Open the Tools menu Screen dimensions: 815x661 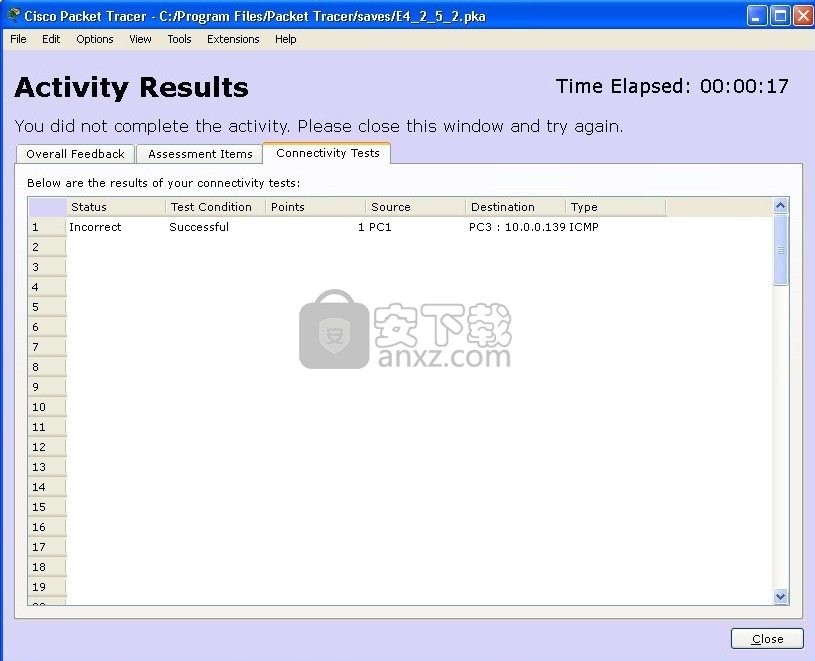point(179,39)
